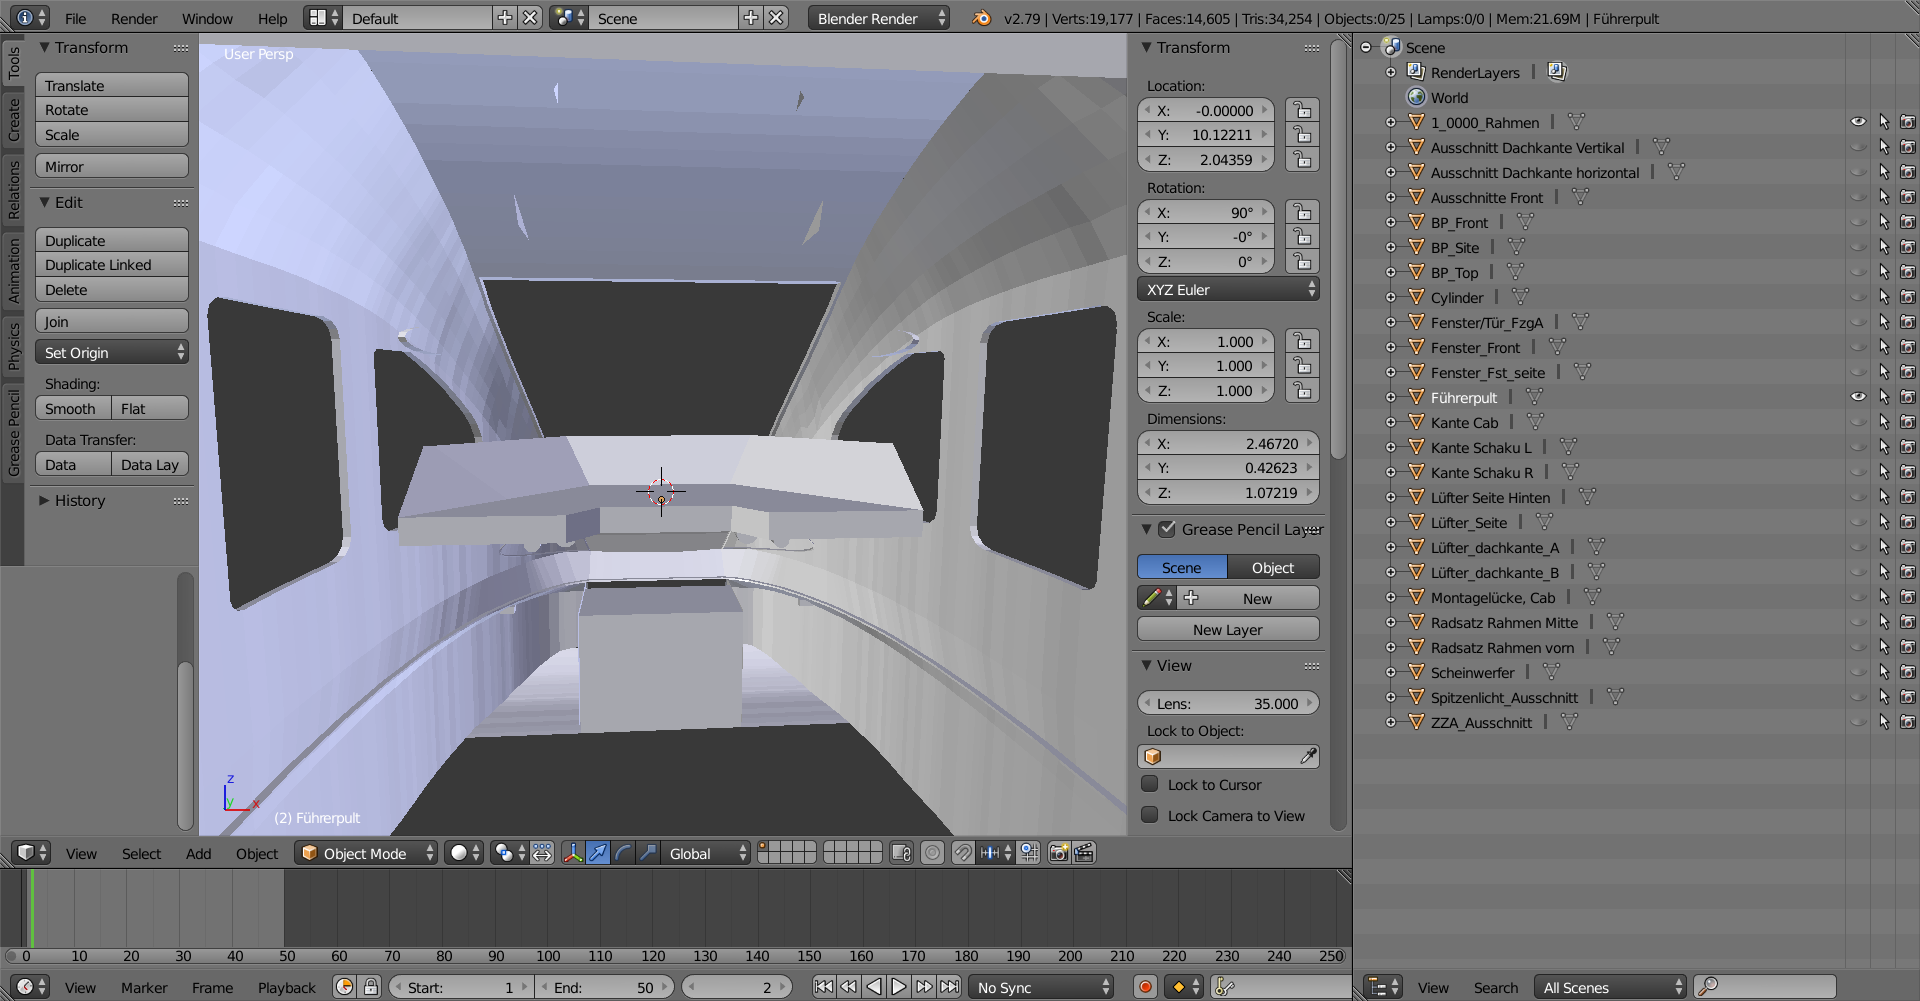The image size is (1920, 1001).
Task: Open the Object Mode selector dropdown
Action: pos(366,853)
